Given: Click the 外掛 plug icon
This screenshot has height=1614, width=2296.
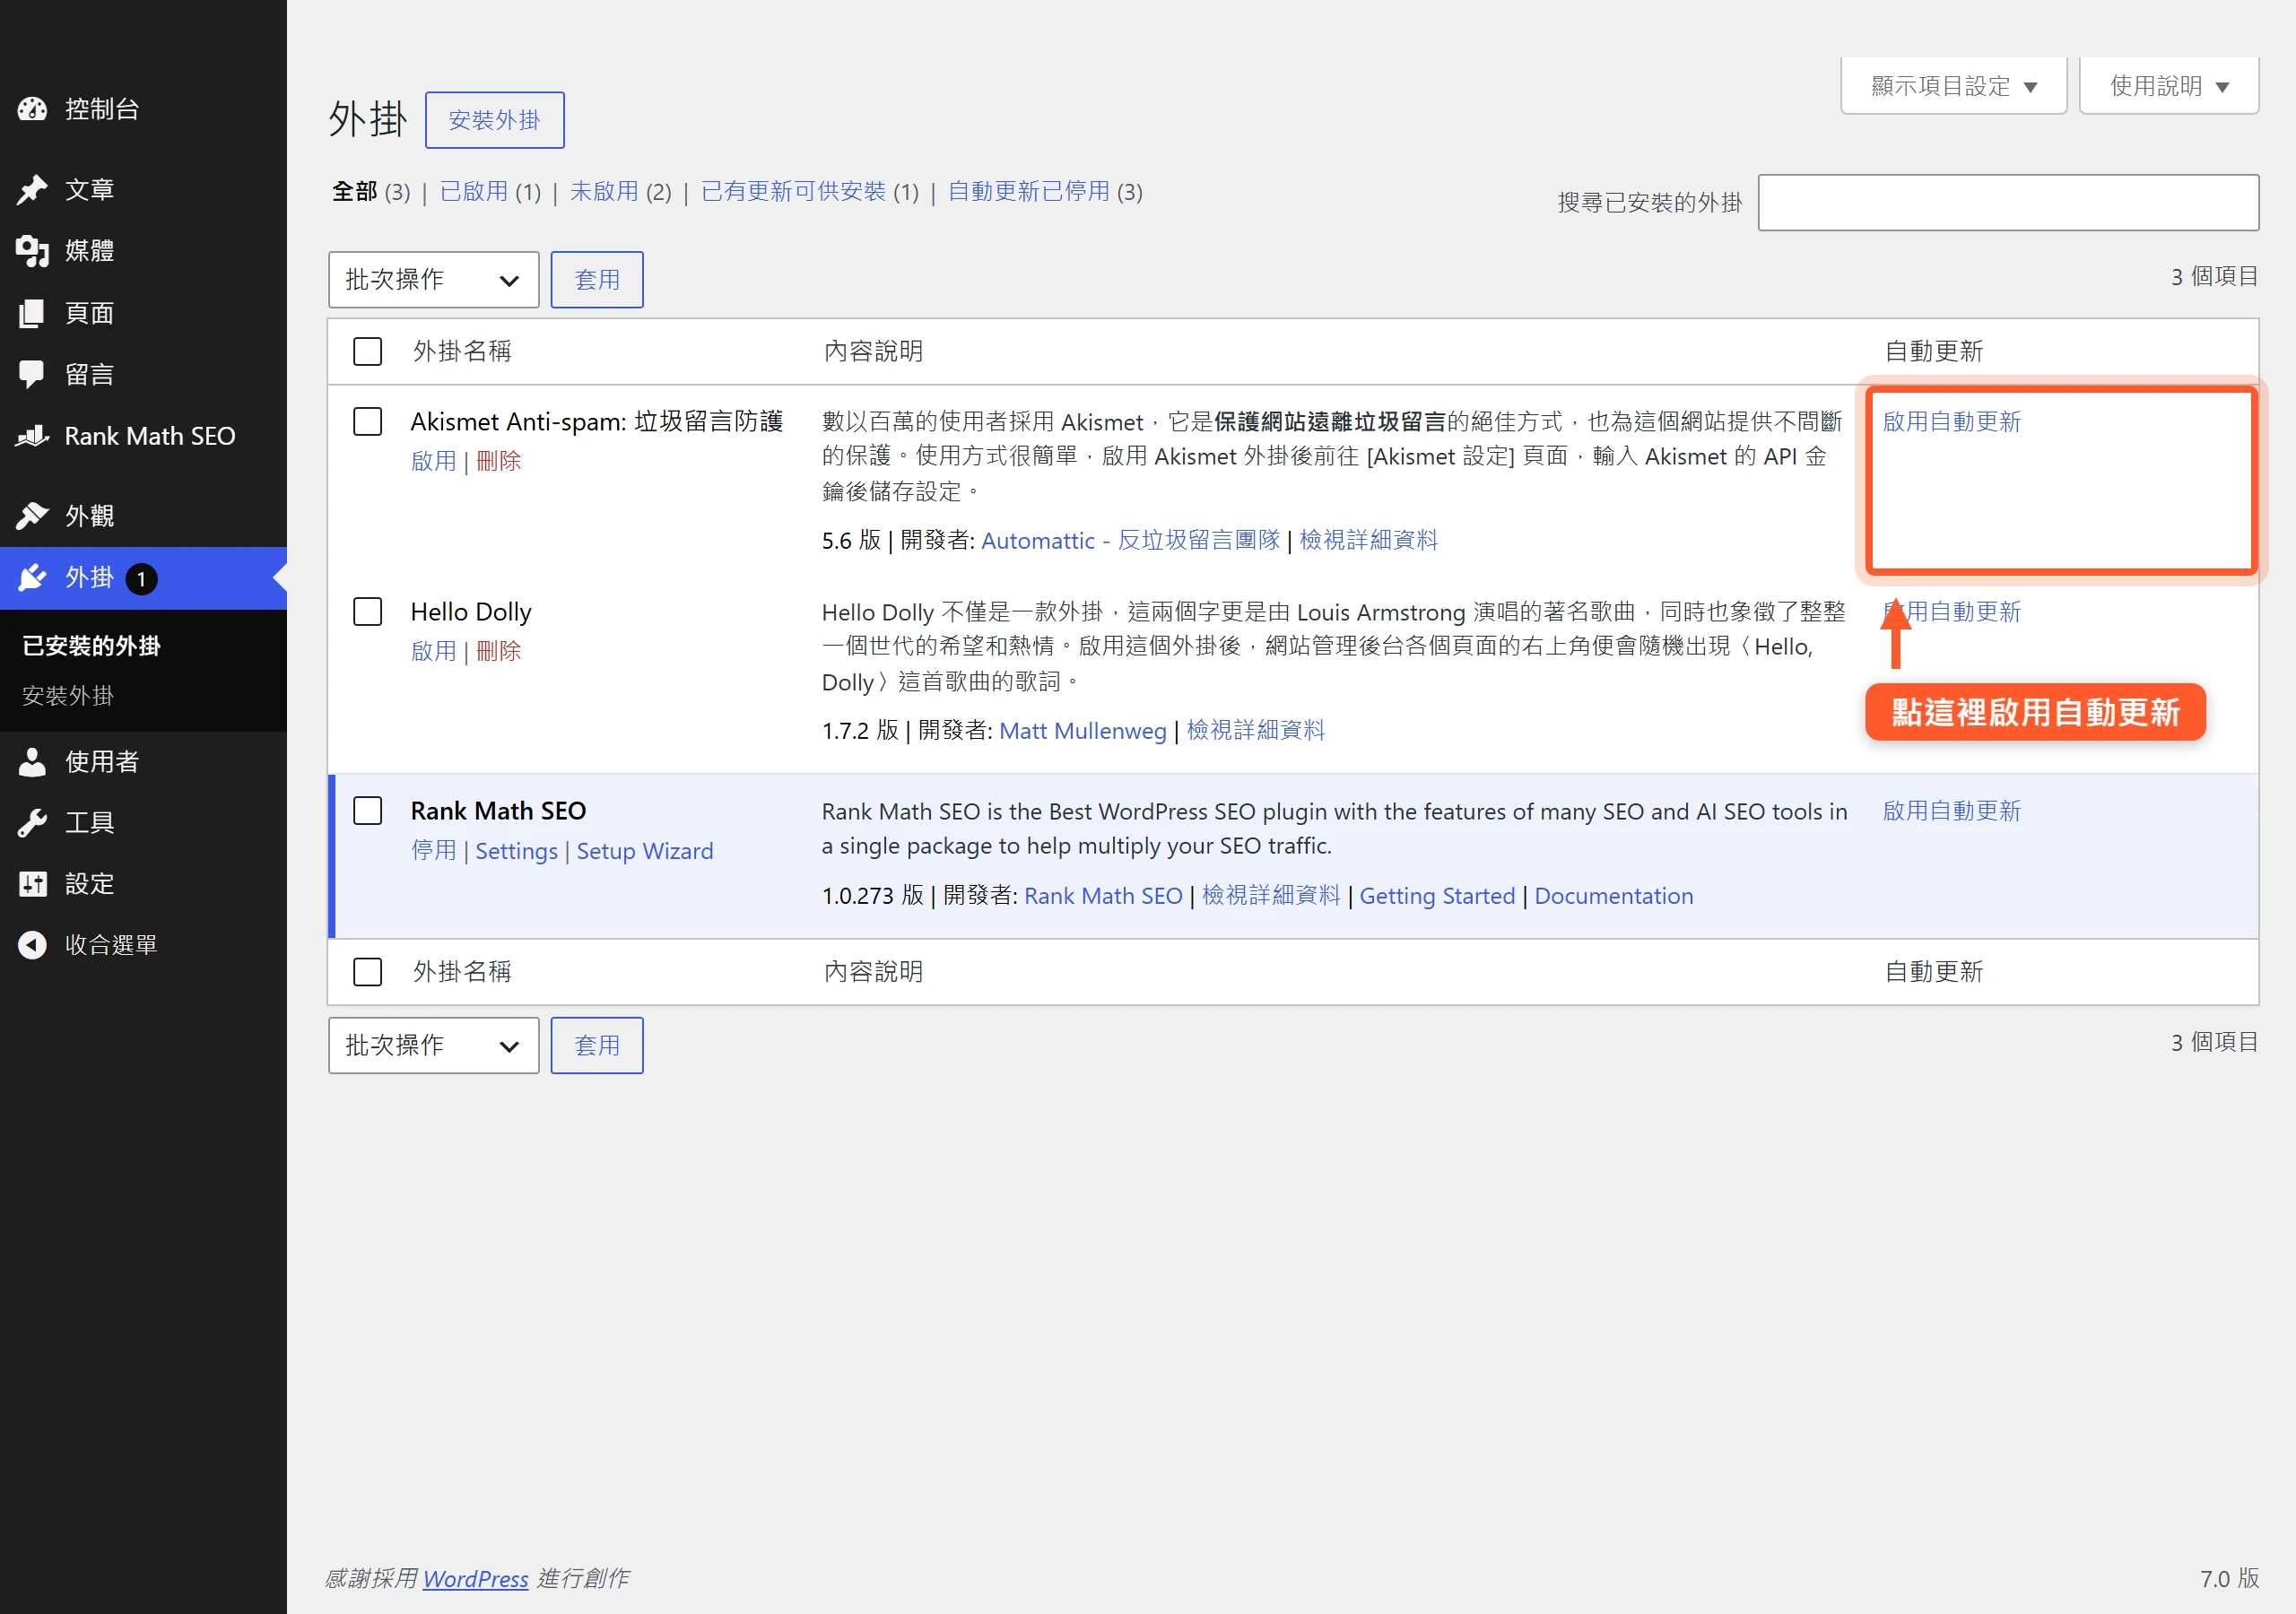Looking at the screenshot, I should click(x=32, y=578).
